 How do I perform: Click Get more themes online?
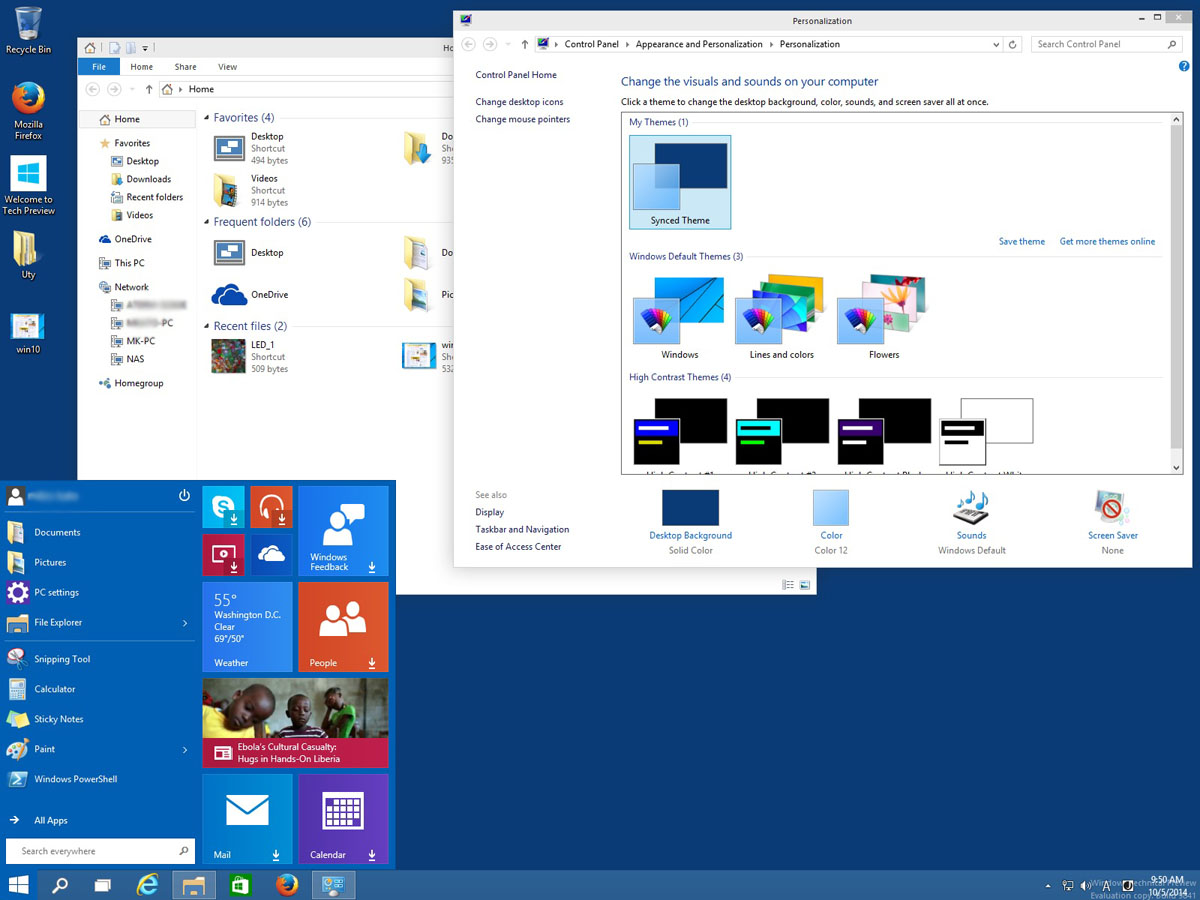pyautogui.click(x=1107, y=241)
